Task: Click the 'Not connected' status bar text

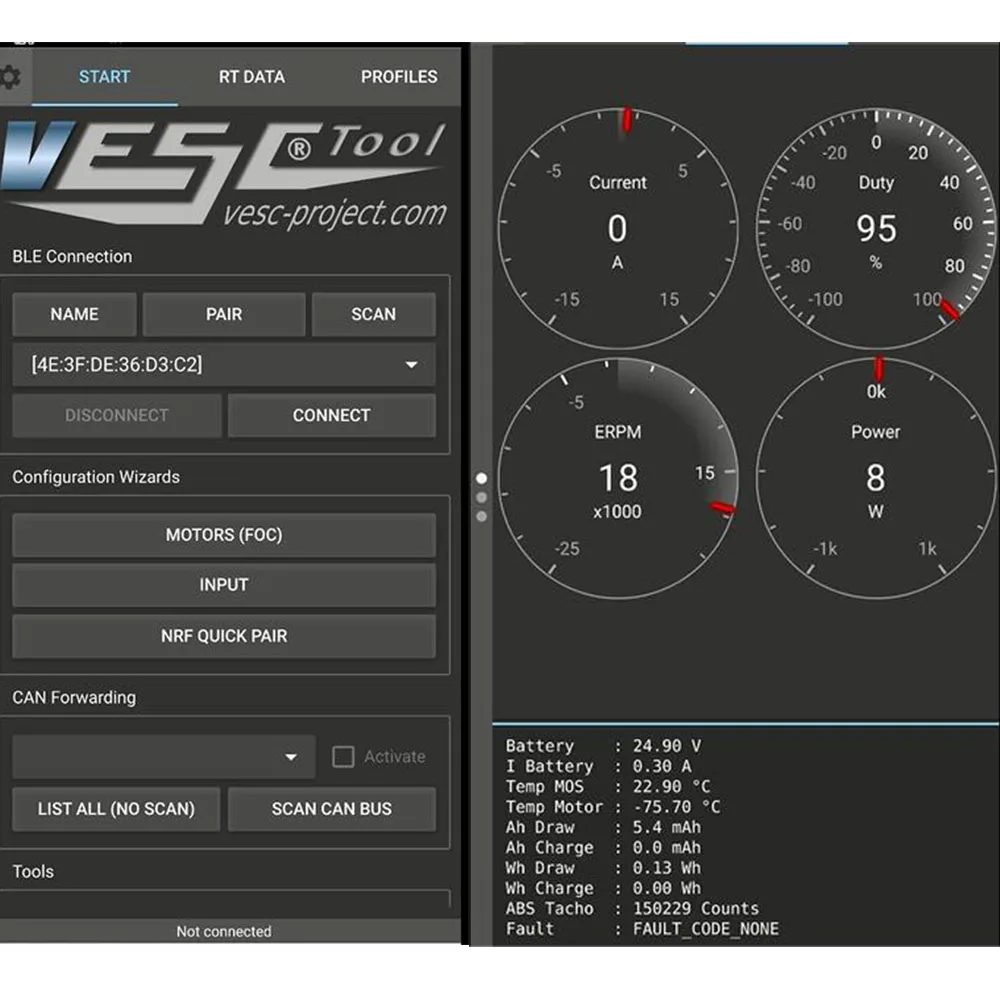Action: pyautogui.click(x=224, y=932)
